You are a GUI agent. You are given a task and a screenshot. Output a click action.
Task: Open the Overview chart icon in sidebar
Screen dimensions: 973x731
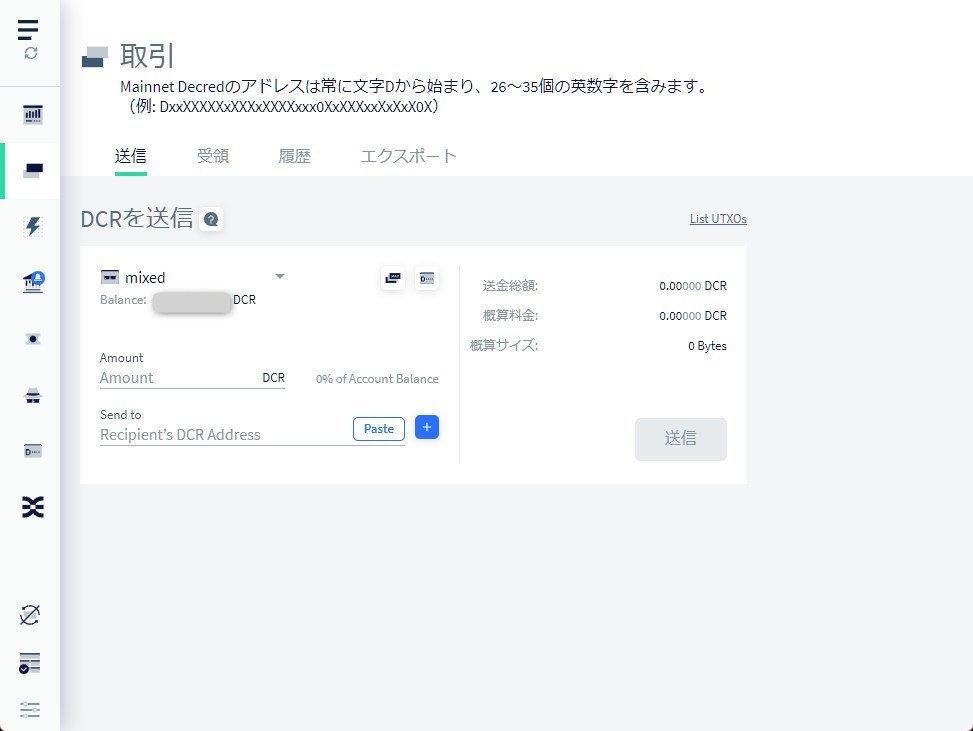32,115
